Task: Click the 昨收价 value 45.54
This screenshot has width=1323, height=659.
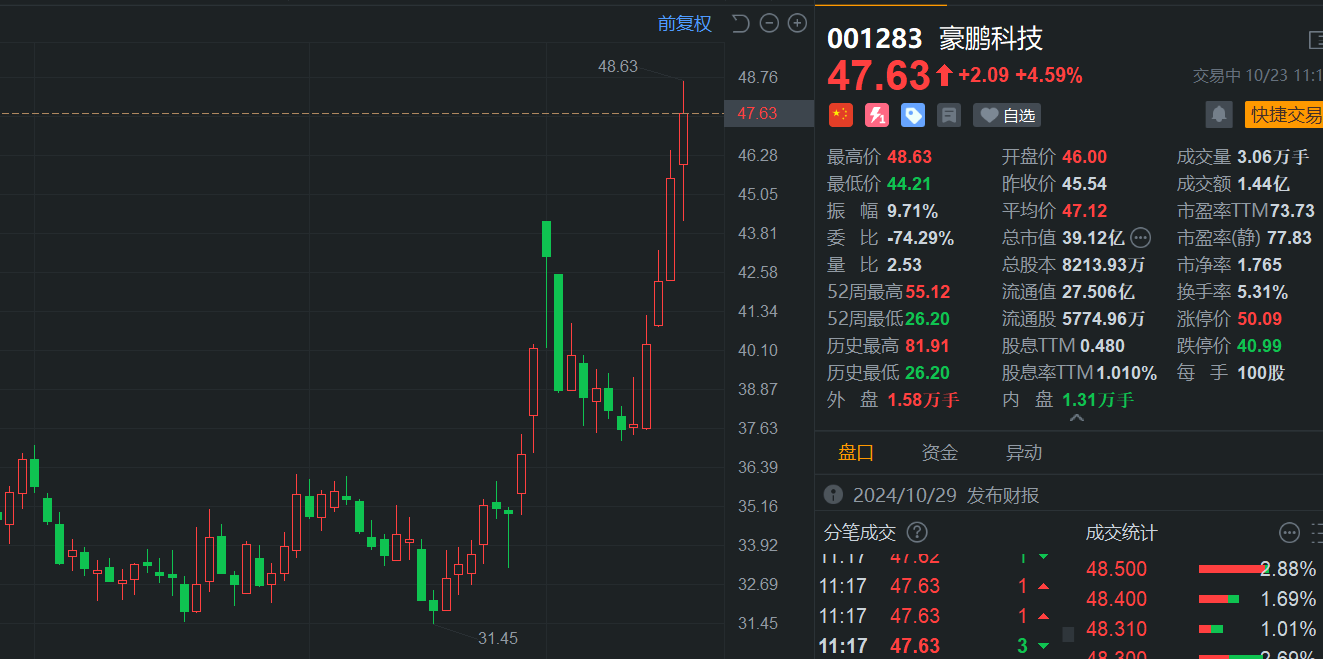Action: point(1085,184)
